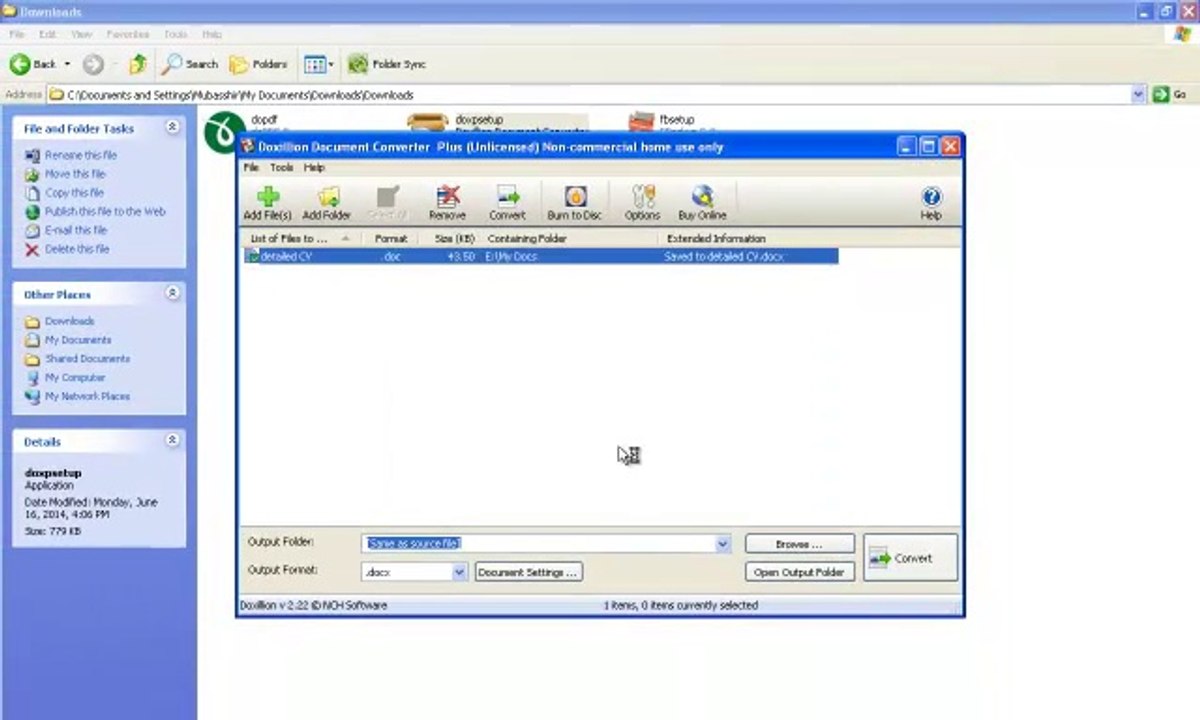
Task: Click Document Settings... button
Action: coord(528,572)
